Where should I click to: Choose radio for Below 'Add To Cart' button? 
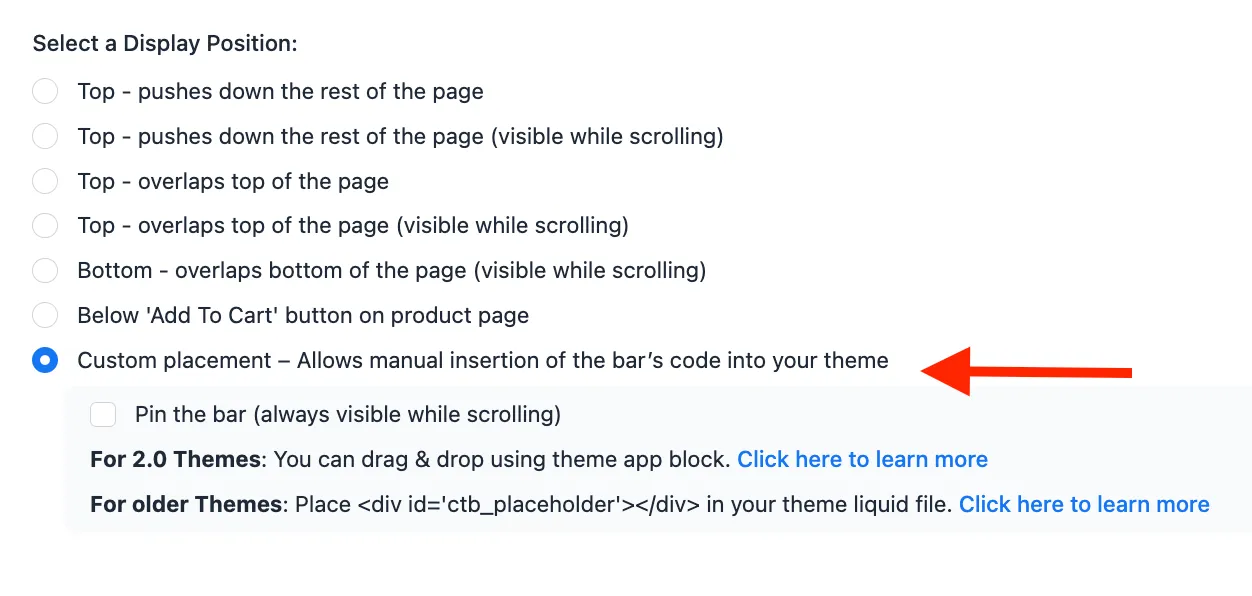click(x=45, y=315)
